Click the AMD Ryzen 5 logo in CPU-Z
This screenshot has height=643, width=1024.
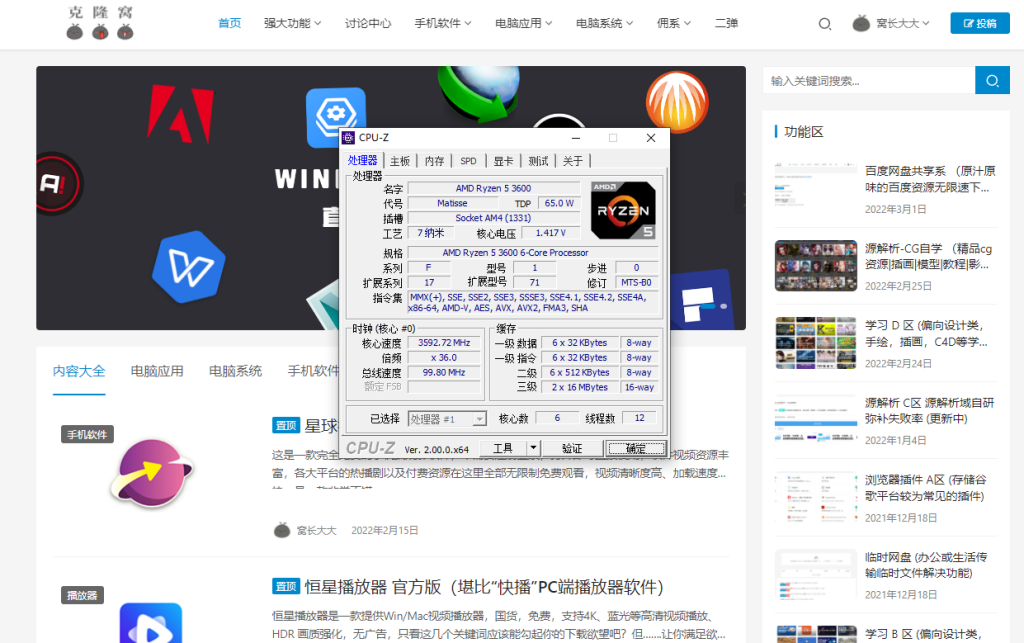tap(623, 210)
